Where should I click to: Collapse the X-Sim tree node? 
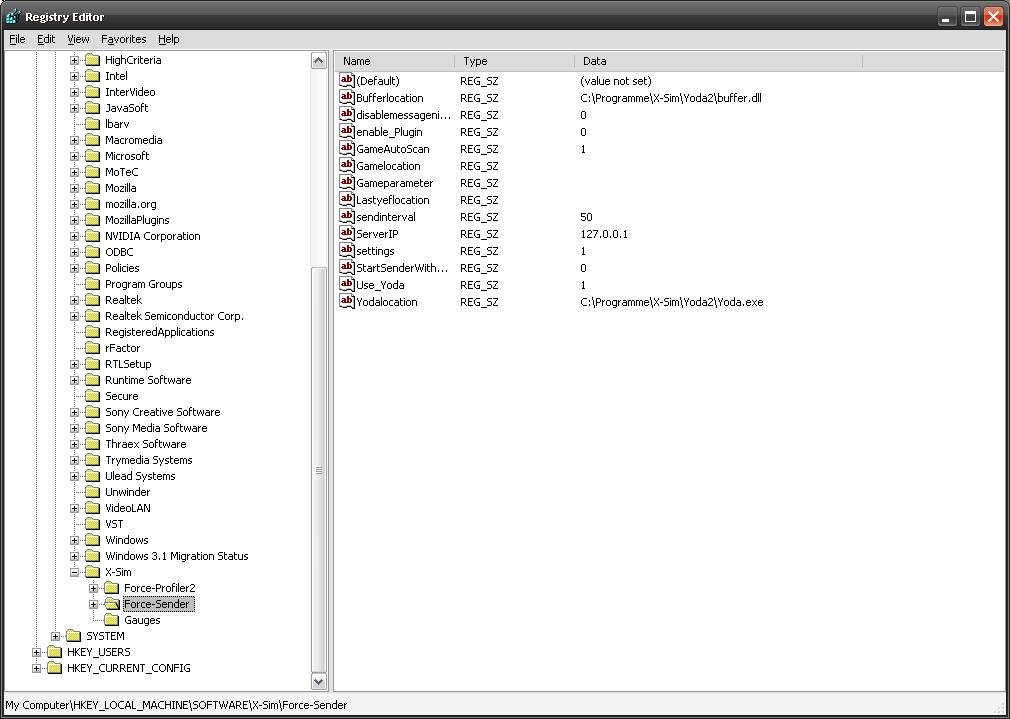[74, 572]
